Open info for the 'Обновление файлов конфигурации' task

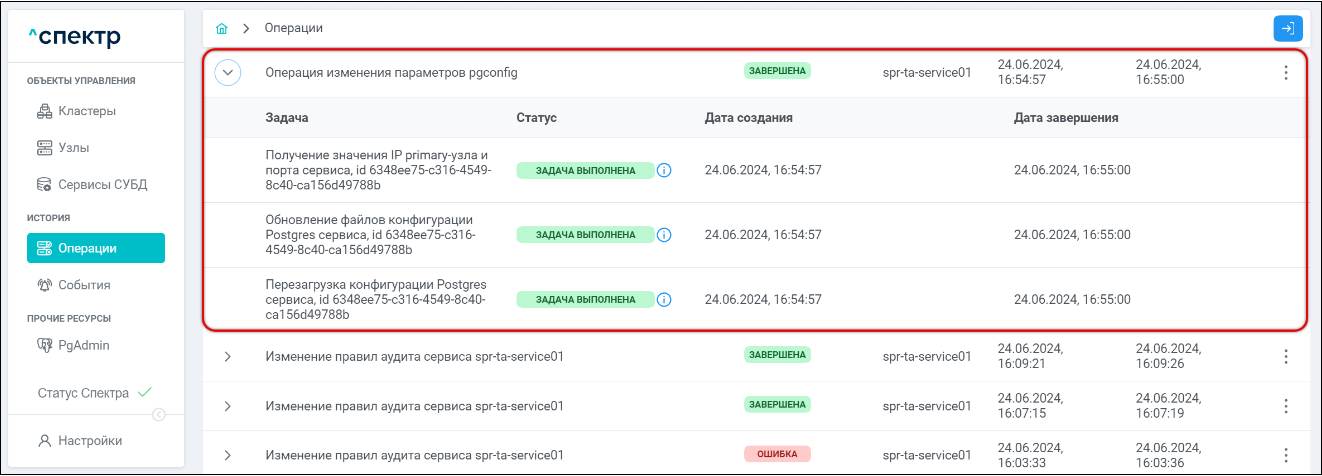coord(664,235)
